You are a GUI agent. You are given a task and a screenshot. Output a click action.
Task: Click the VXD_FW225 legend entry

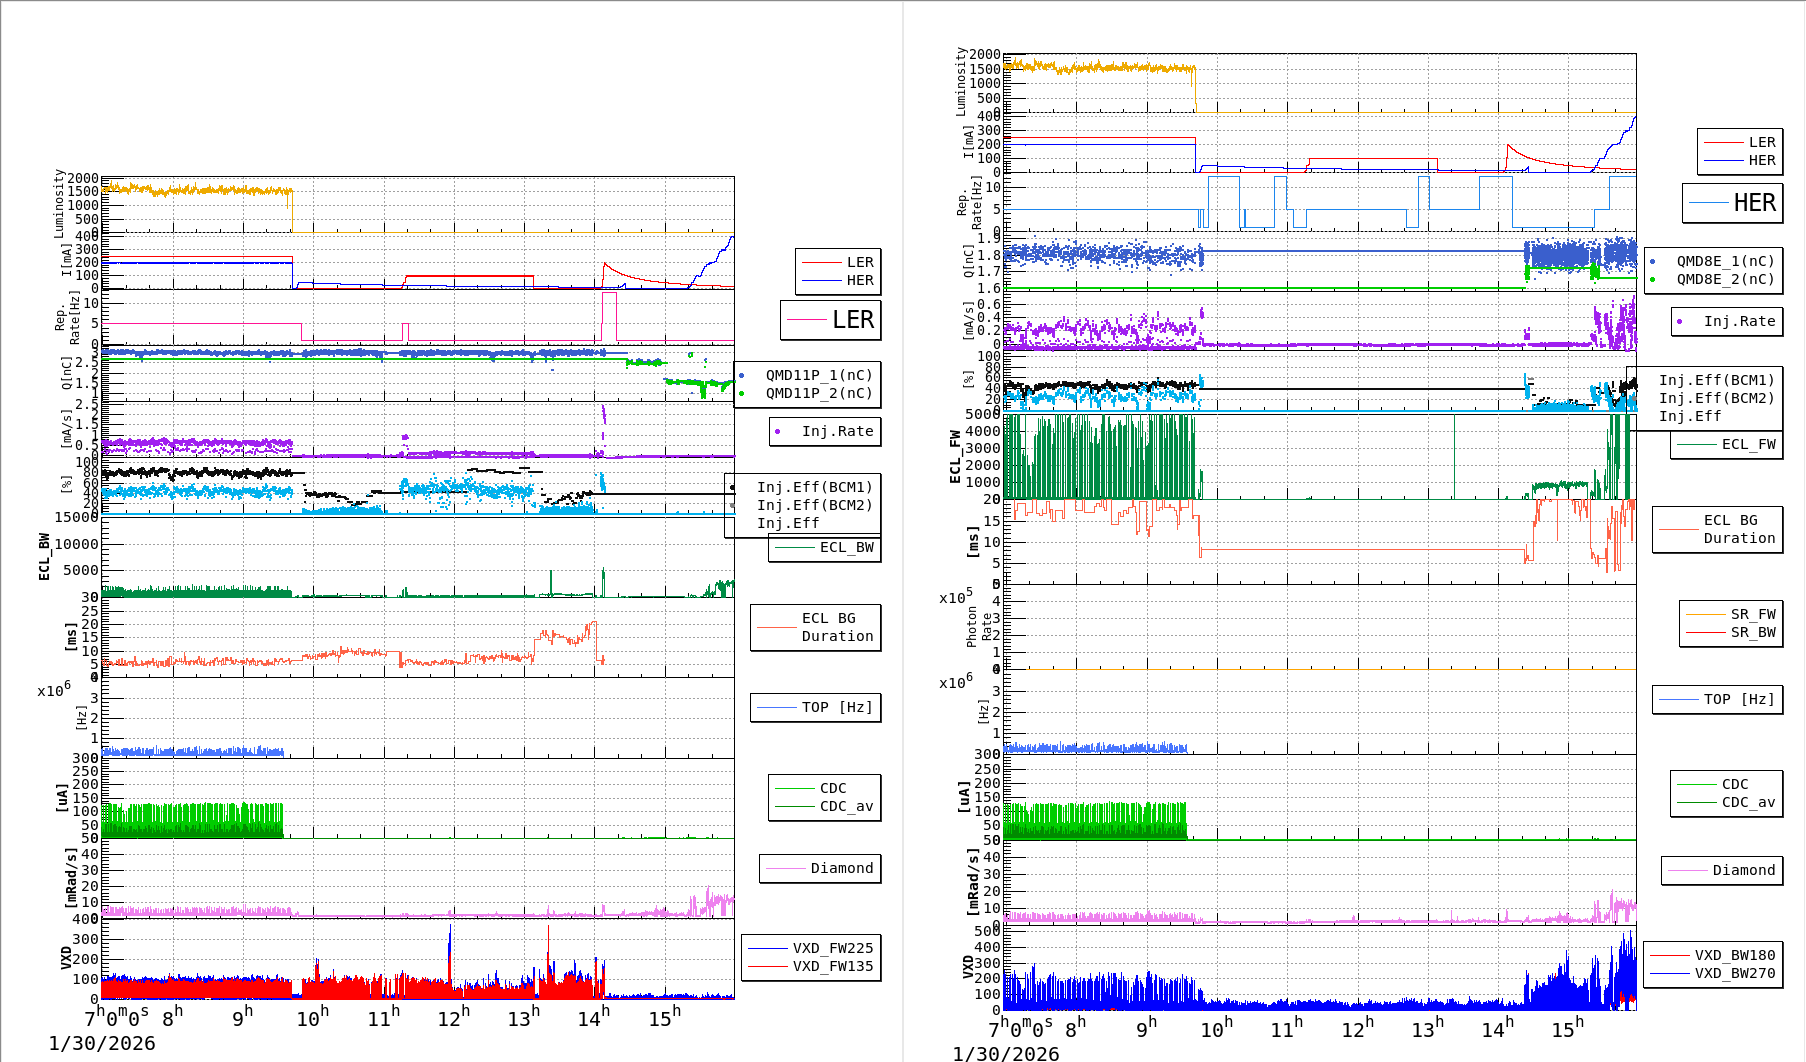[811, 948]
